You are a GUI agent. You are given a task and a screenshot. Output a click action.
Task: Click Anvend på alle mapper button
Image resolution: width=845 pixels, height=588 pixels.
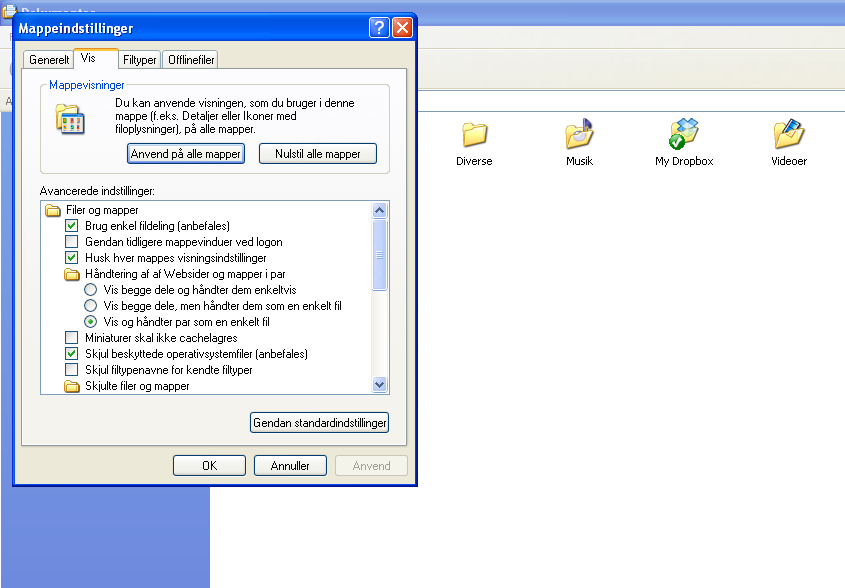point(186,154)
